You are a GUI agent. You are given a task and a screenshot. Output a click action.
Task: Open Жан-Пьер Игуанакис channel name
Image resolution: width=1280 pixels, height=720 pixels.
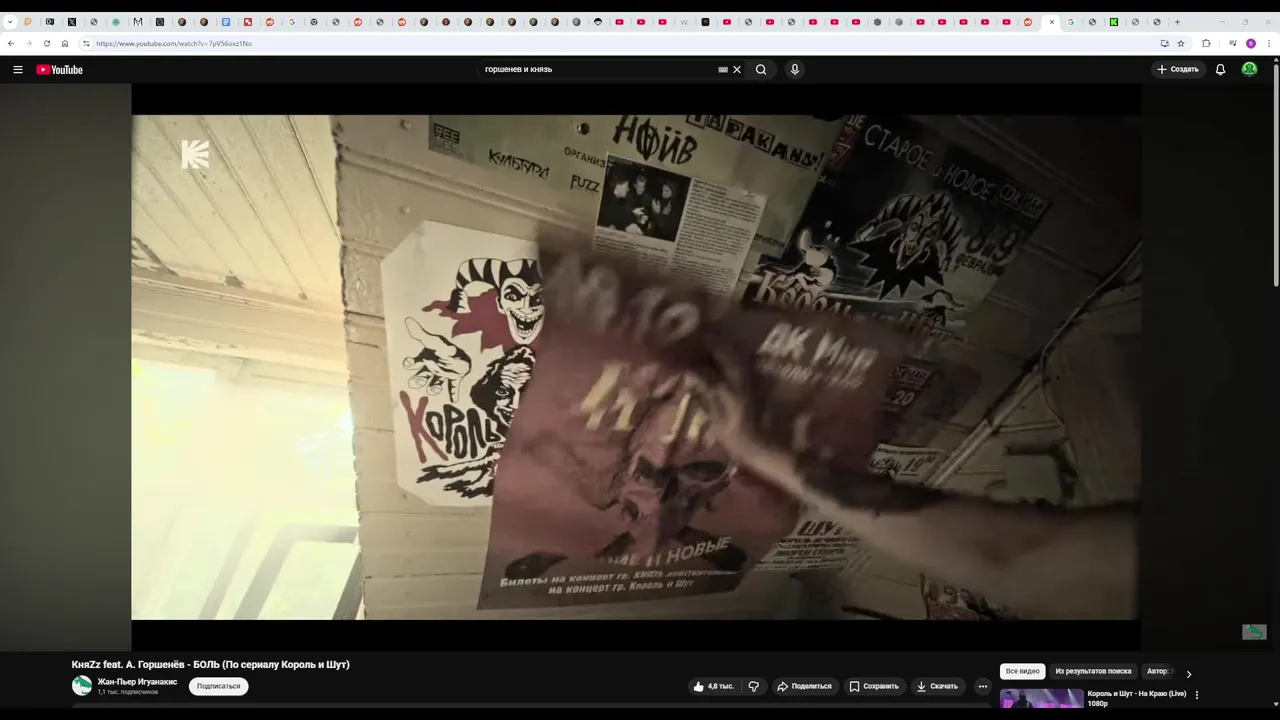tap(137, 681)
